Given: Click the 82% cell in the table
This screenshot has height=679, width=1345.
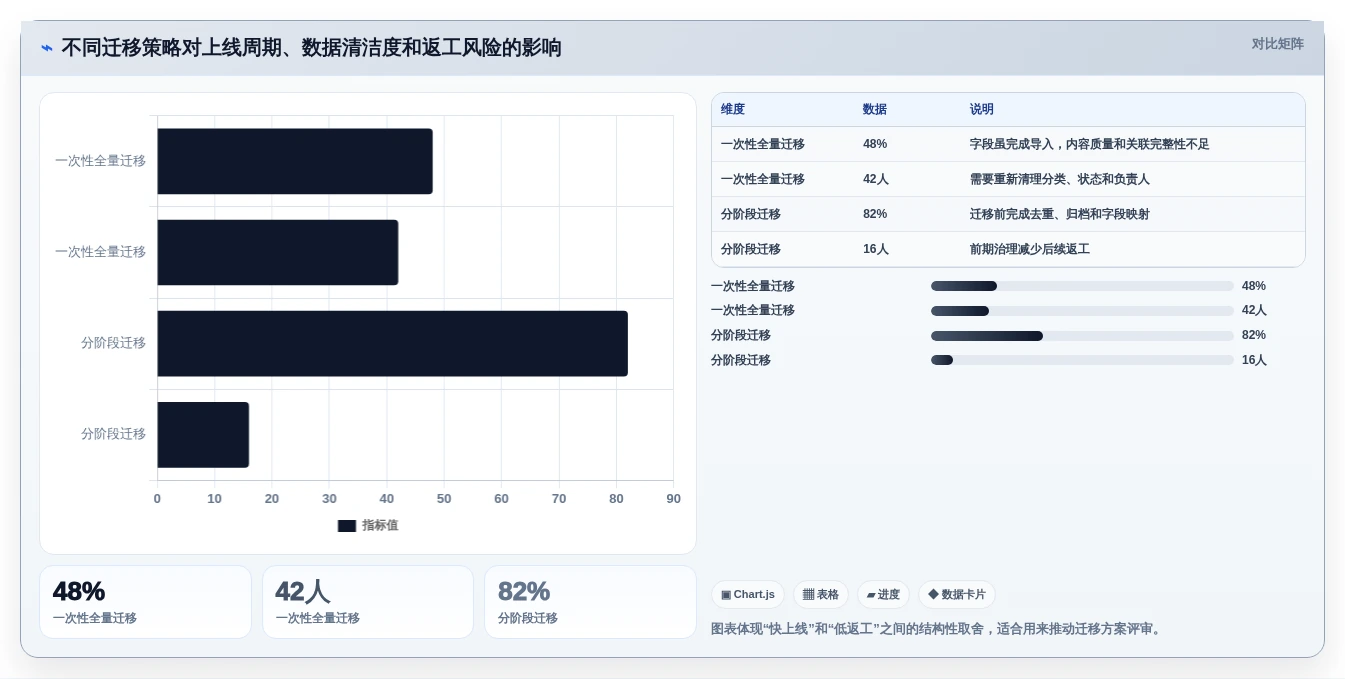Looking at the screenshot, I should click(875, 214).
